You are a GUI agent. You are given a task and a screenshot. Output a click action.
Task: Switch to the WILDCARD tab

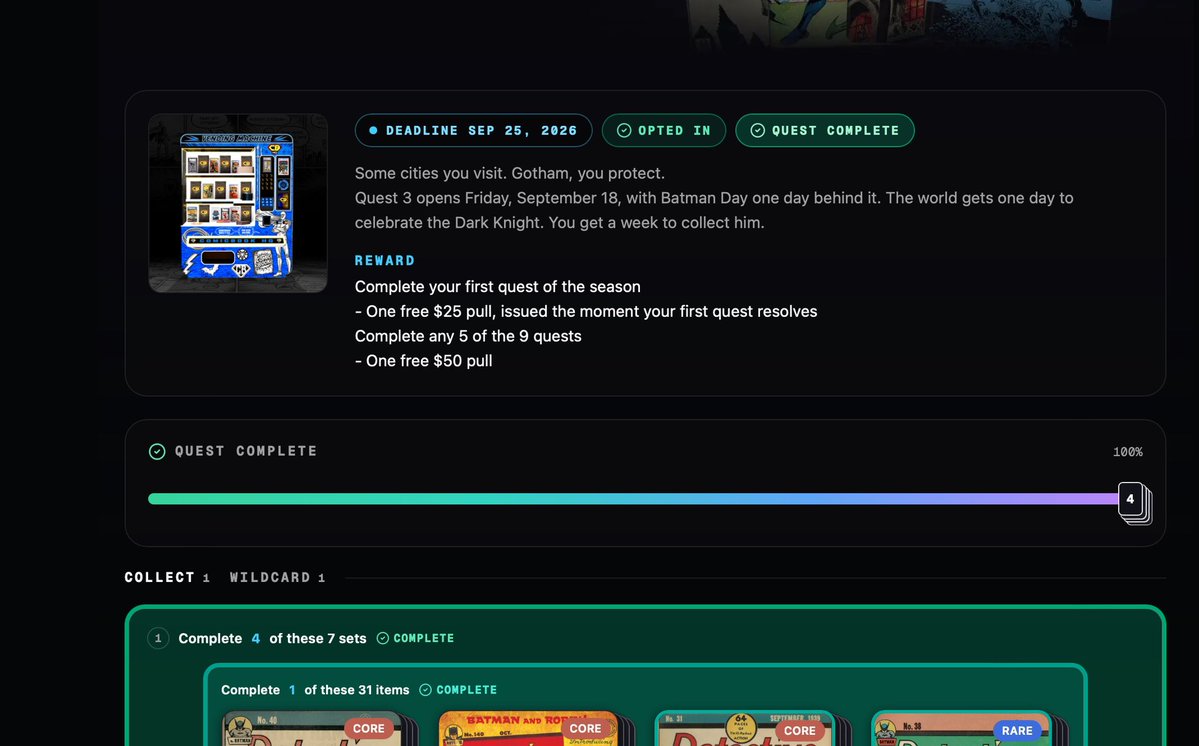(278, 578)
